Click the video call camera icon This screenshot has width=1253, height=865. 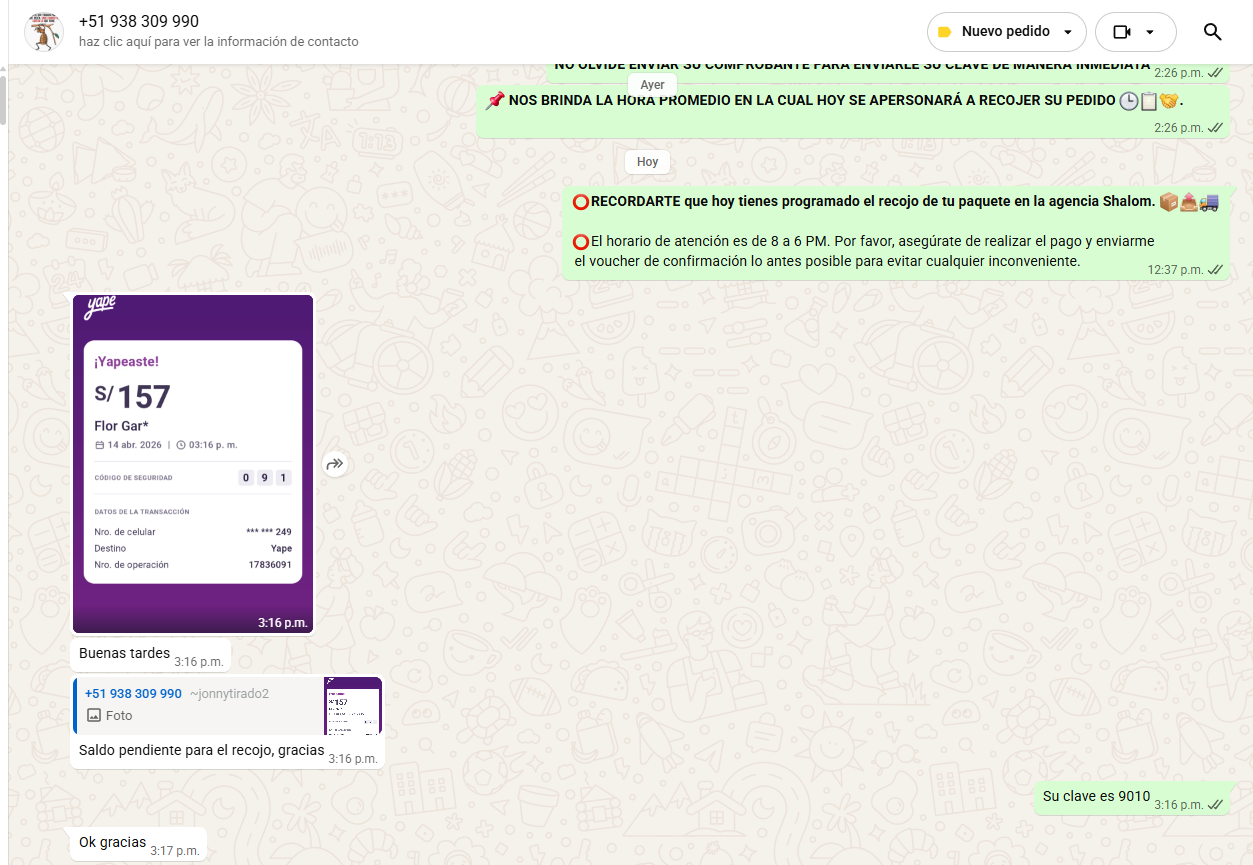coord(1121,32)
